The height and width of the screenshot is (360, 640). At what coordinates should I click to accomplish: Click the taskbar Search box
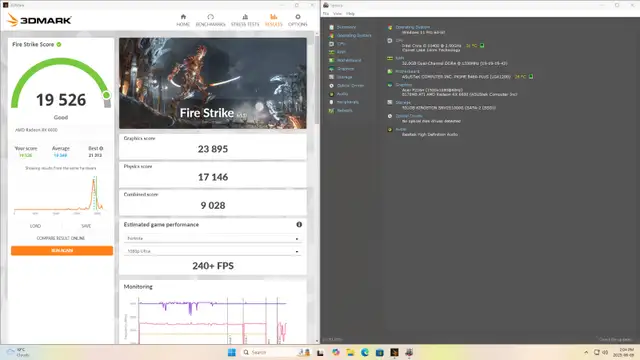[x=276, y=352]
